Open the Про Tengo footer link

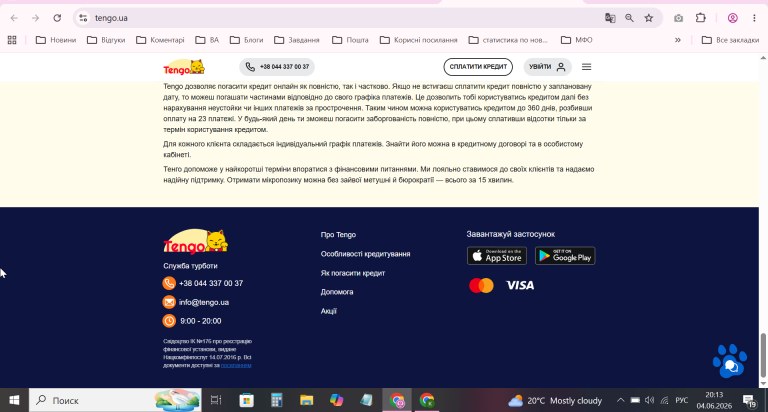pyautogui.click(x=338, y=235)
